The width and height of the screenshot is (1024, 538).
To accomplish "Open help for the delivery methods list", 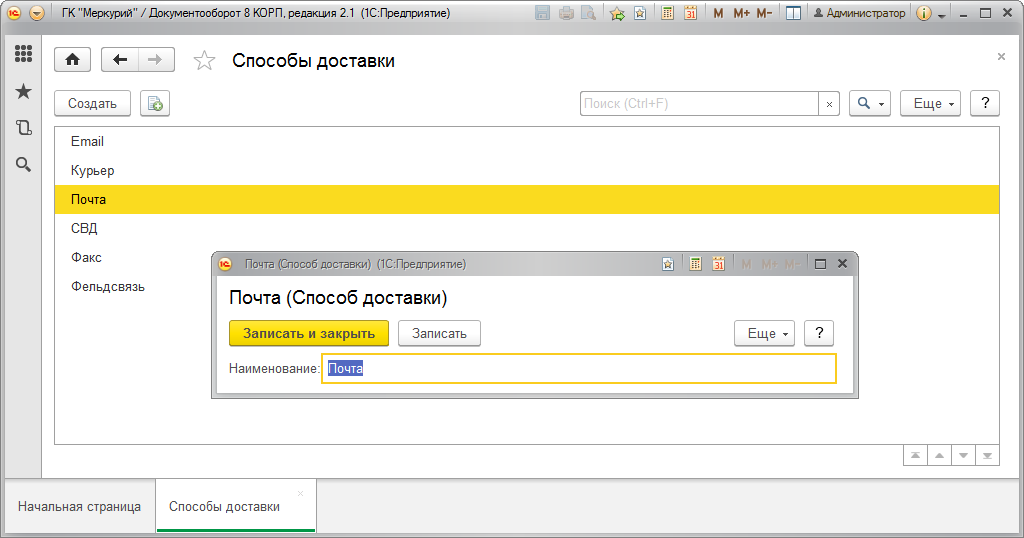I will [985, 103].
